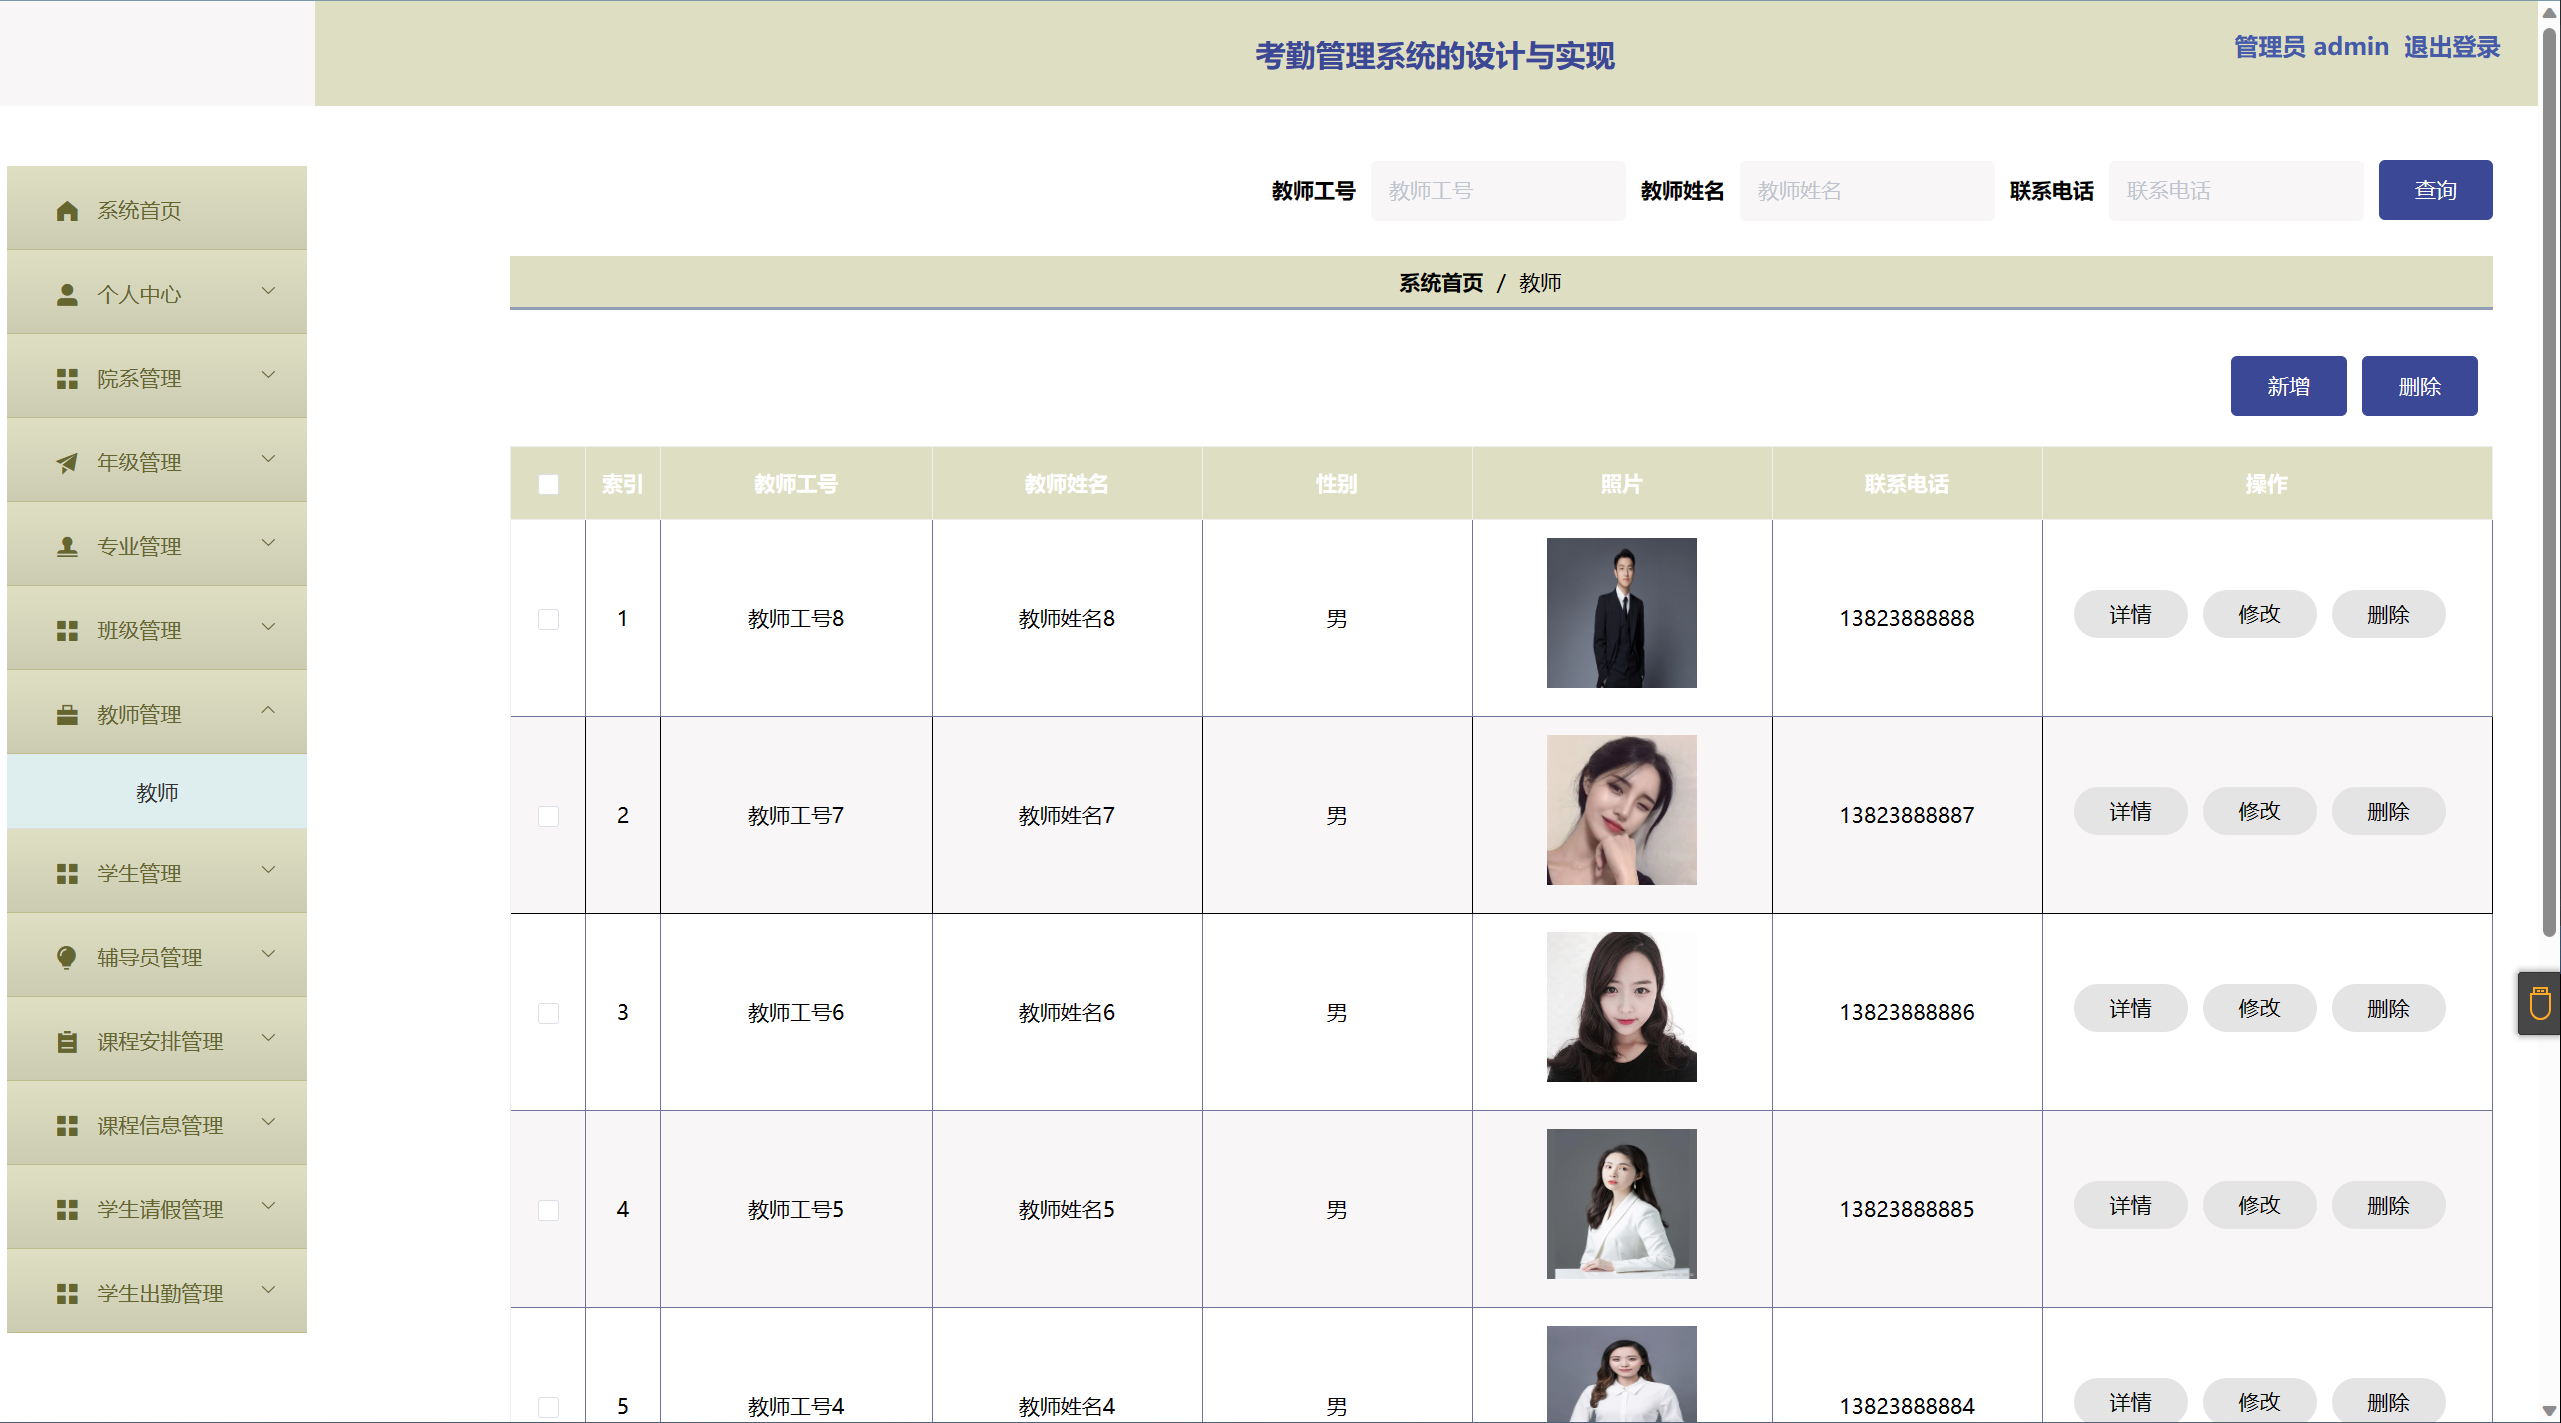Viewport: 2561px width, 1423px height.
Task: Expand the 辅导员管理 chevron
Action: click(268, 954)
